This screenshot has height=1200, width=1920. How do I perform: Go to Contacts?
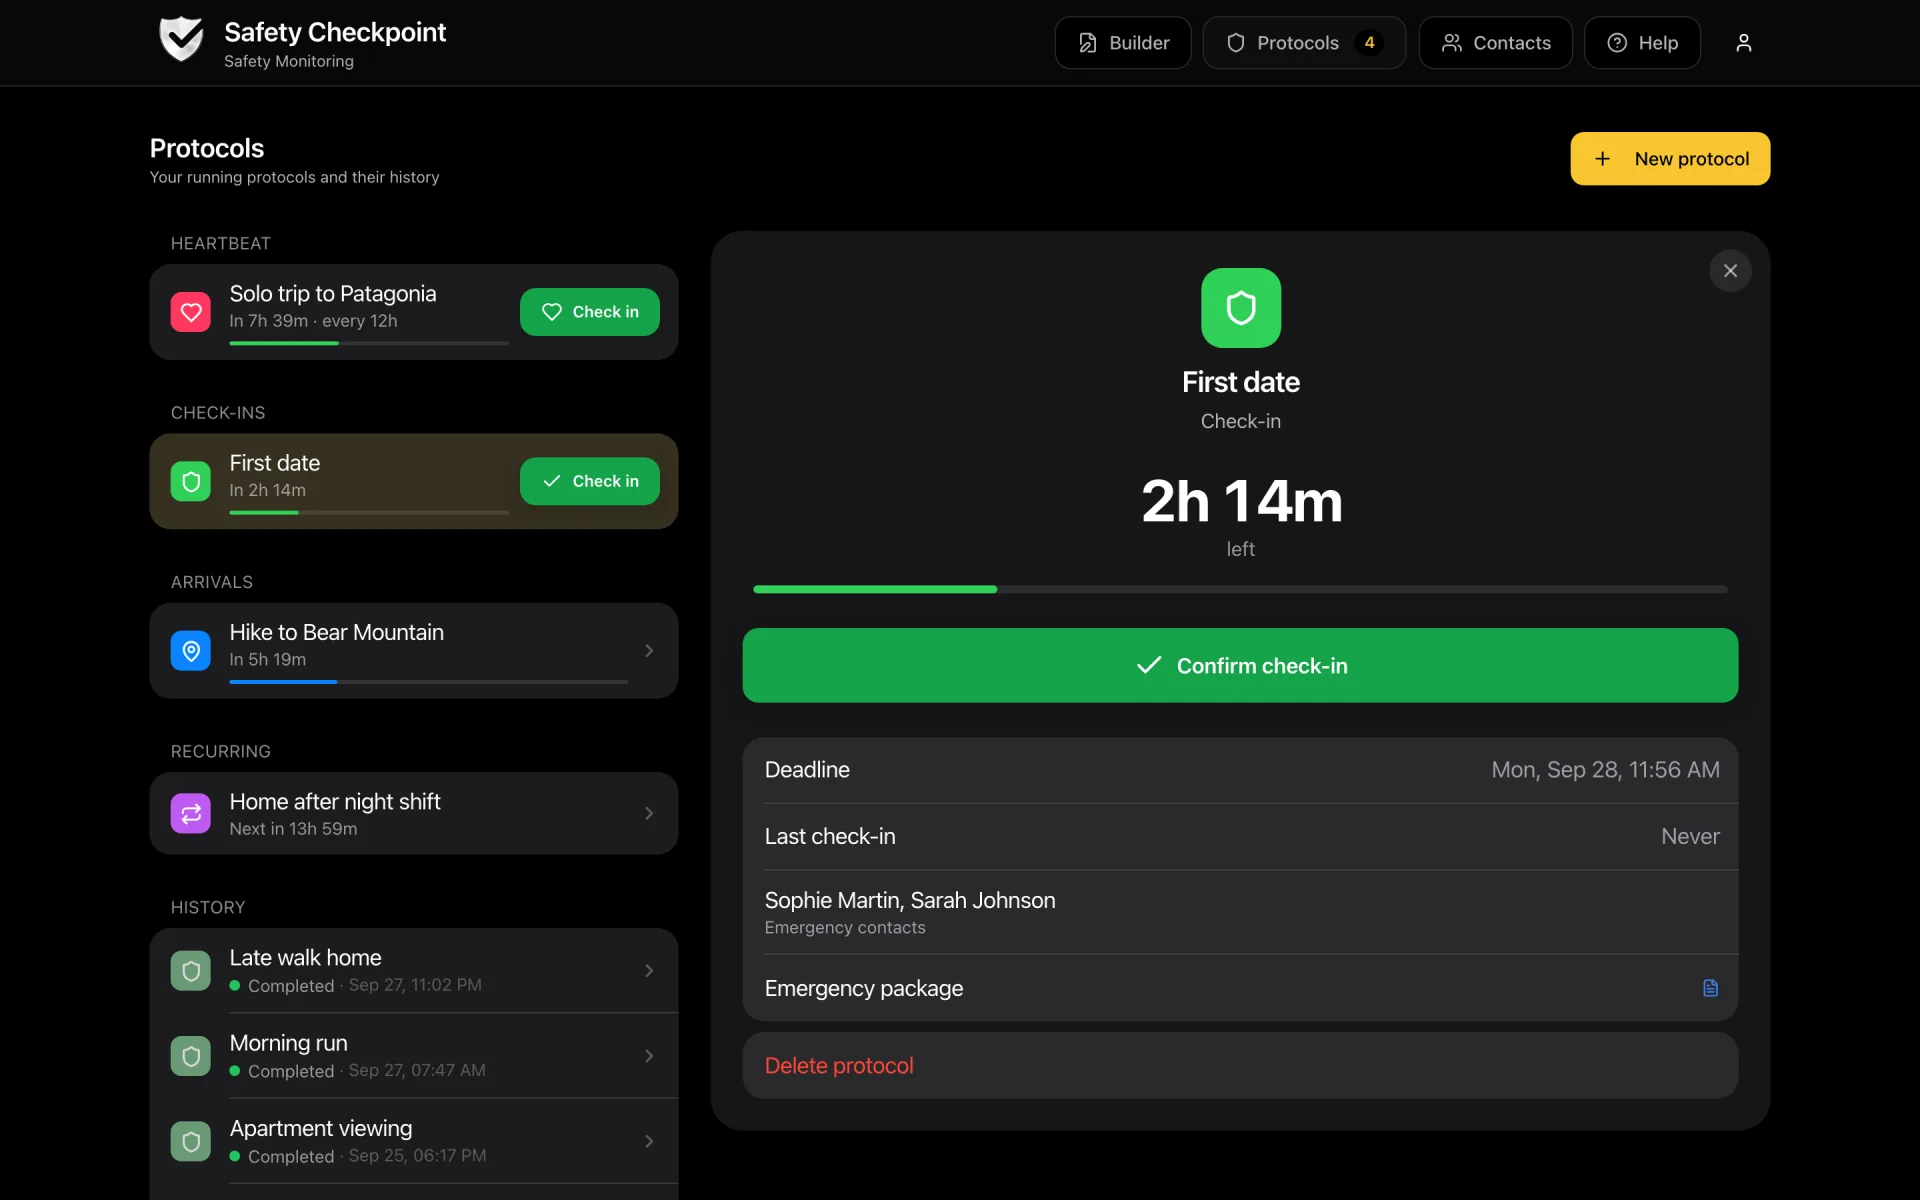(1495, 43)
